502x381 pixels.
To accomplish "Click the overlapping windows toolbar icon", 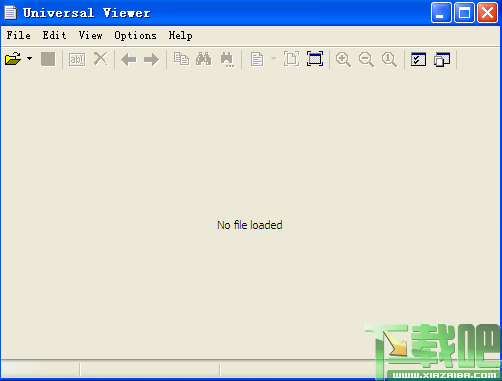I will [x=442, y=60].
